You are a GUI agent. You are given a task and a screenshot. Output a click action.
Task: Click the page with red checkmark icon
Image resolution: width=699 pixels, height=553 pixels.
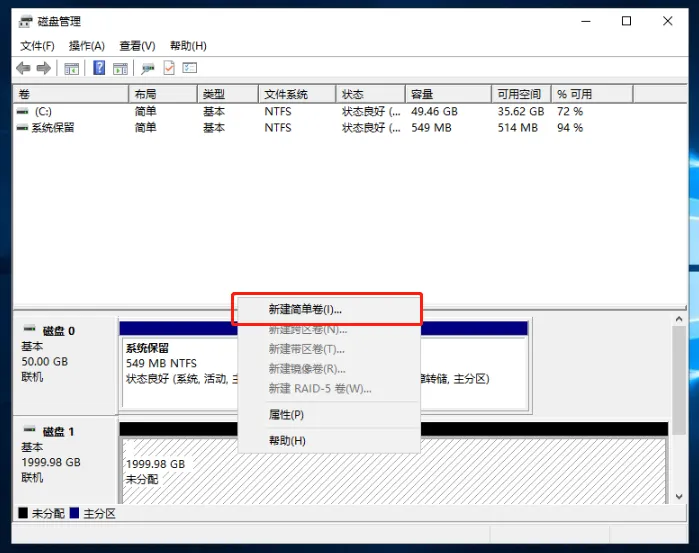pyautogui.click(x=169, y=68)
